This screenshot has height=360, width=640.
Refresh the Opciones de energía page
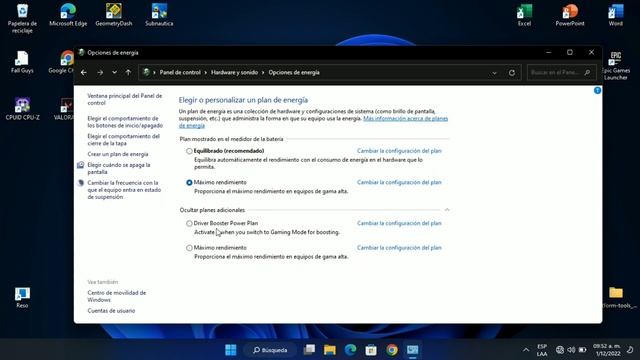click(512, 73)
